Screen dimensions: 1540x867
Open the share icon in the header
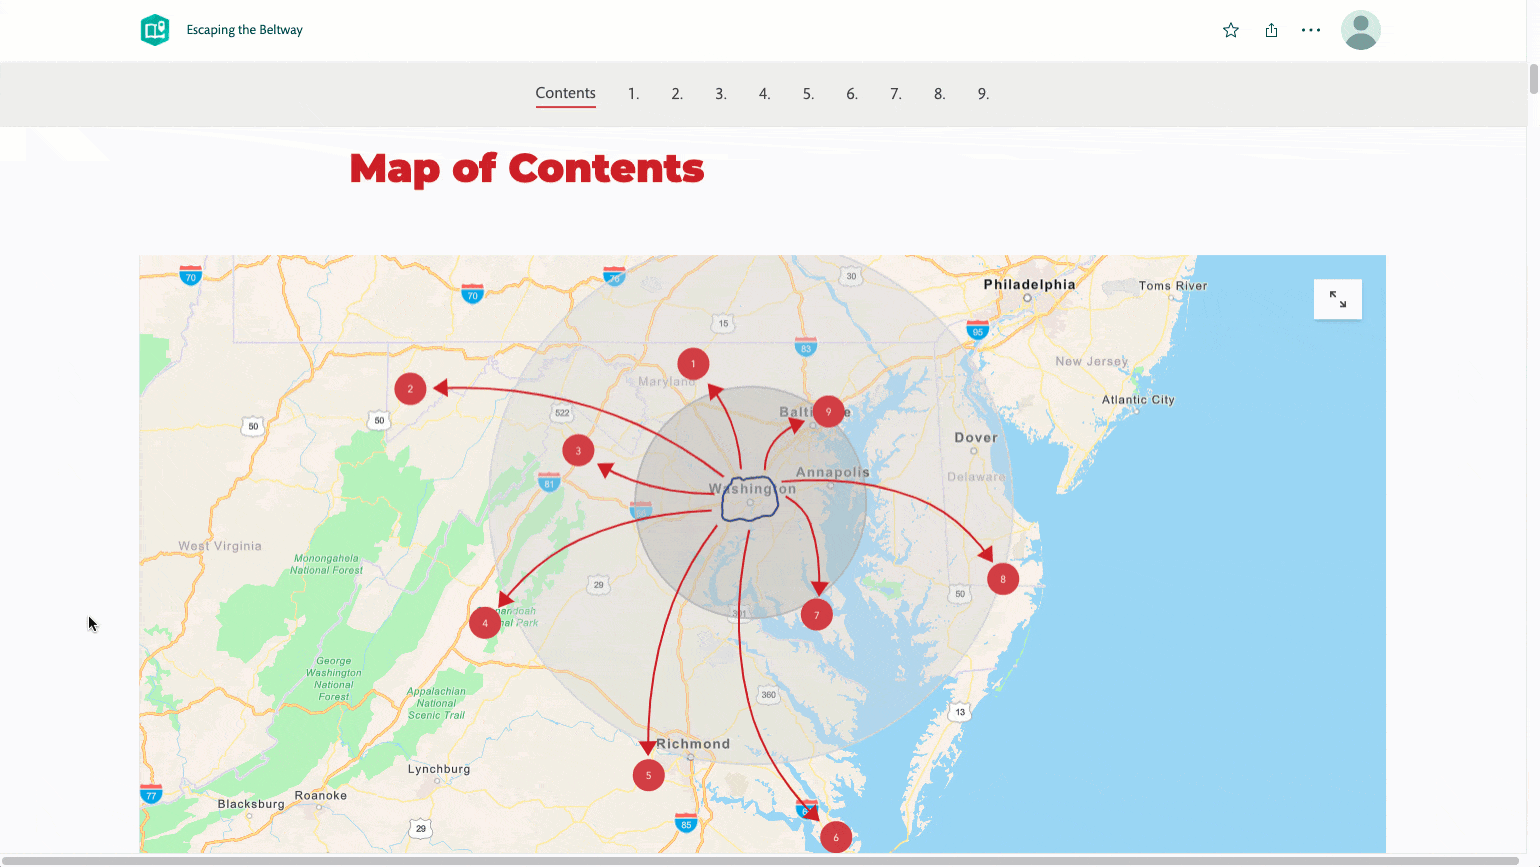1271,29
